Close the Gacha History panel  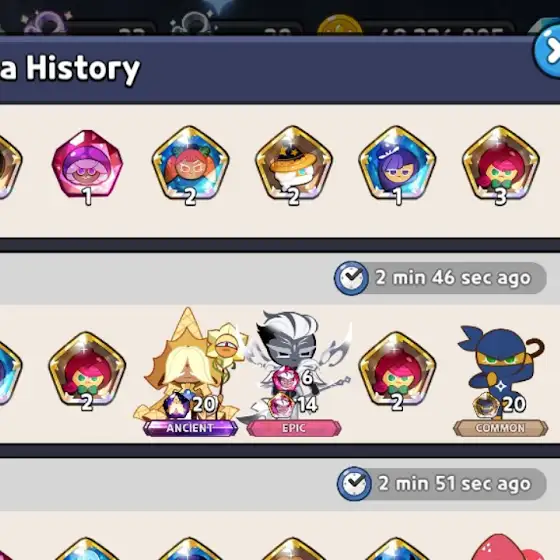(x=548, y=51)
